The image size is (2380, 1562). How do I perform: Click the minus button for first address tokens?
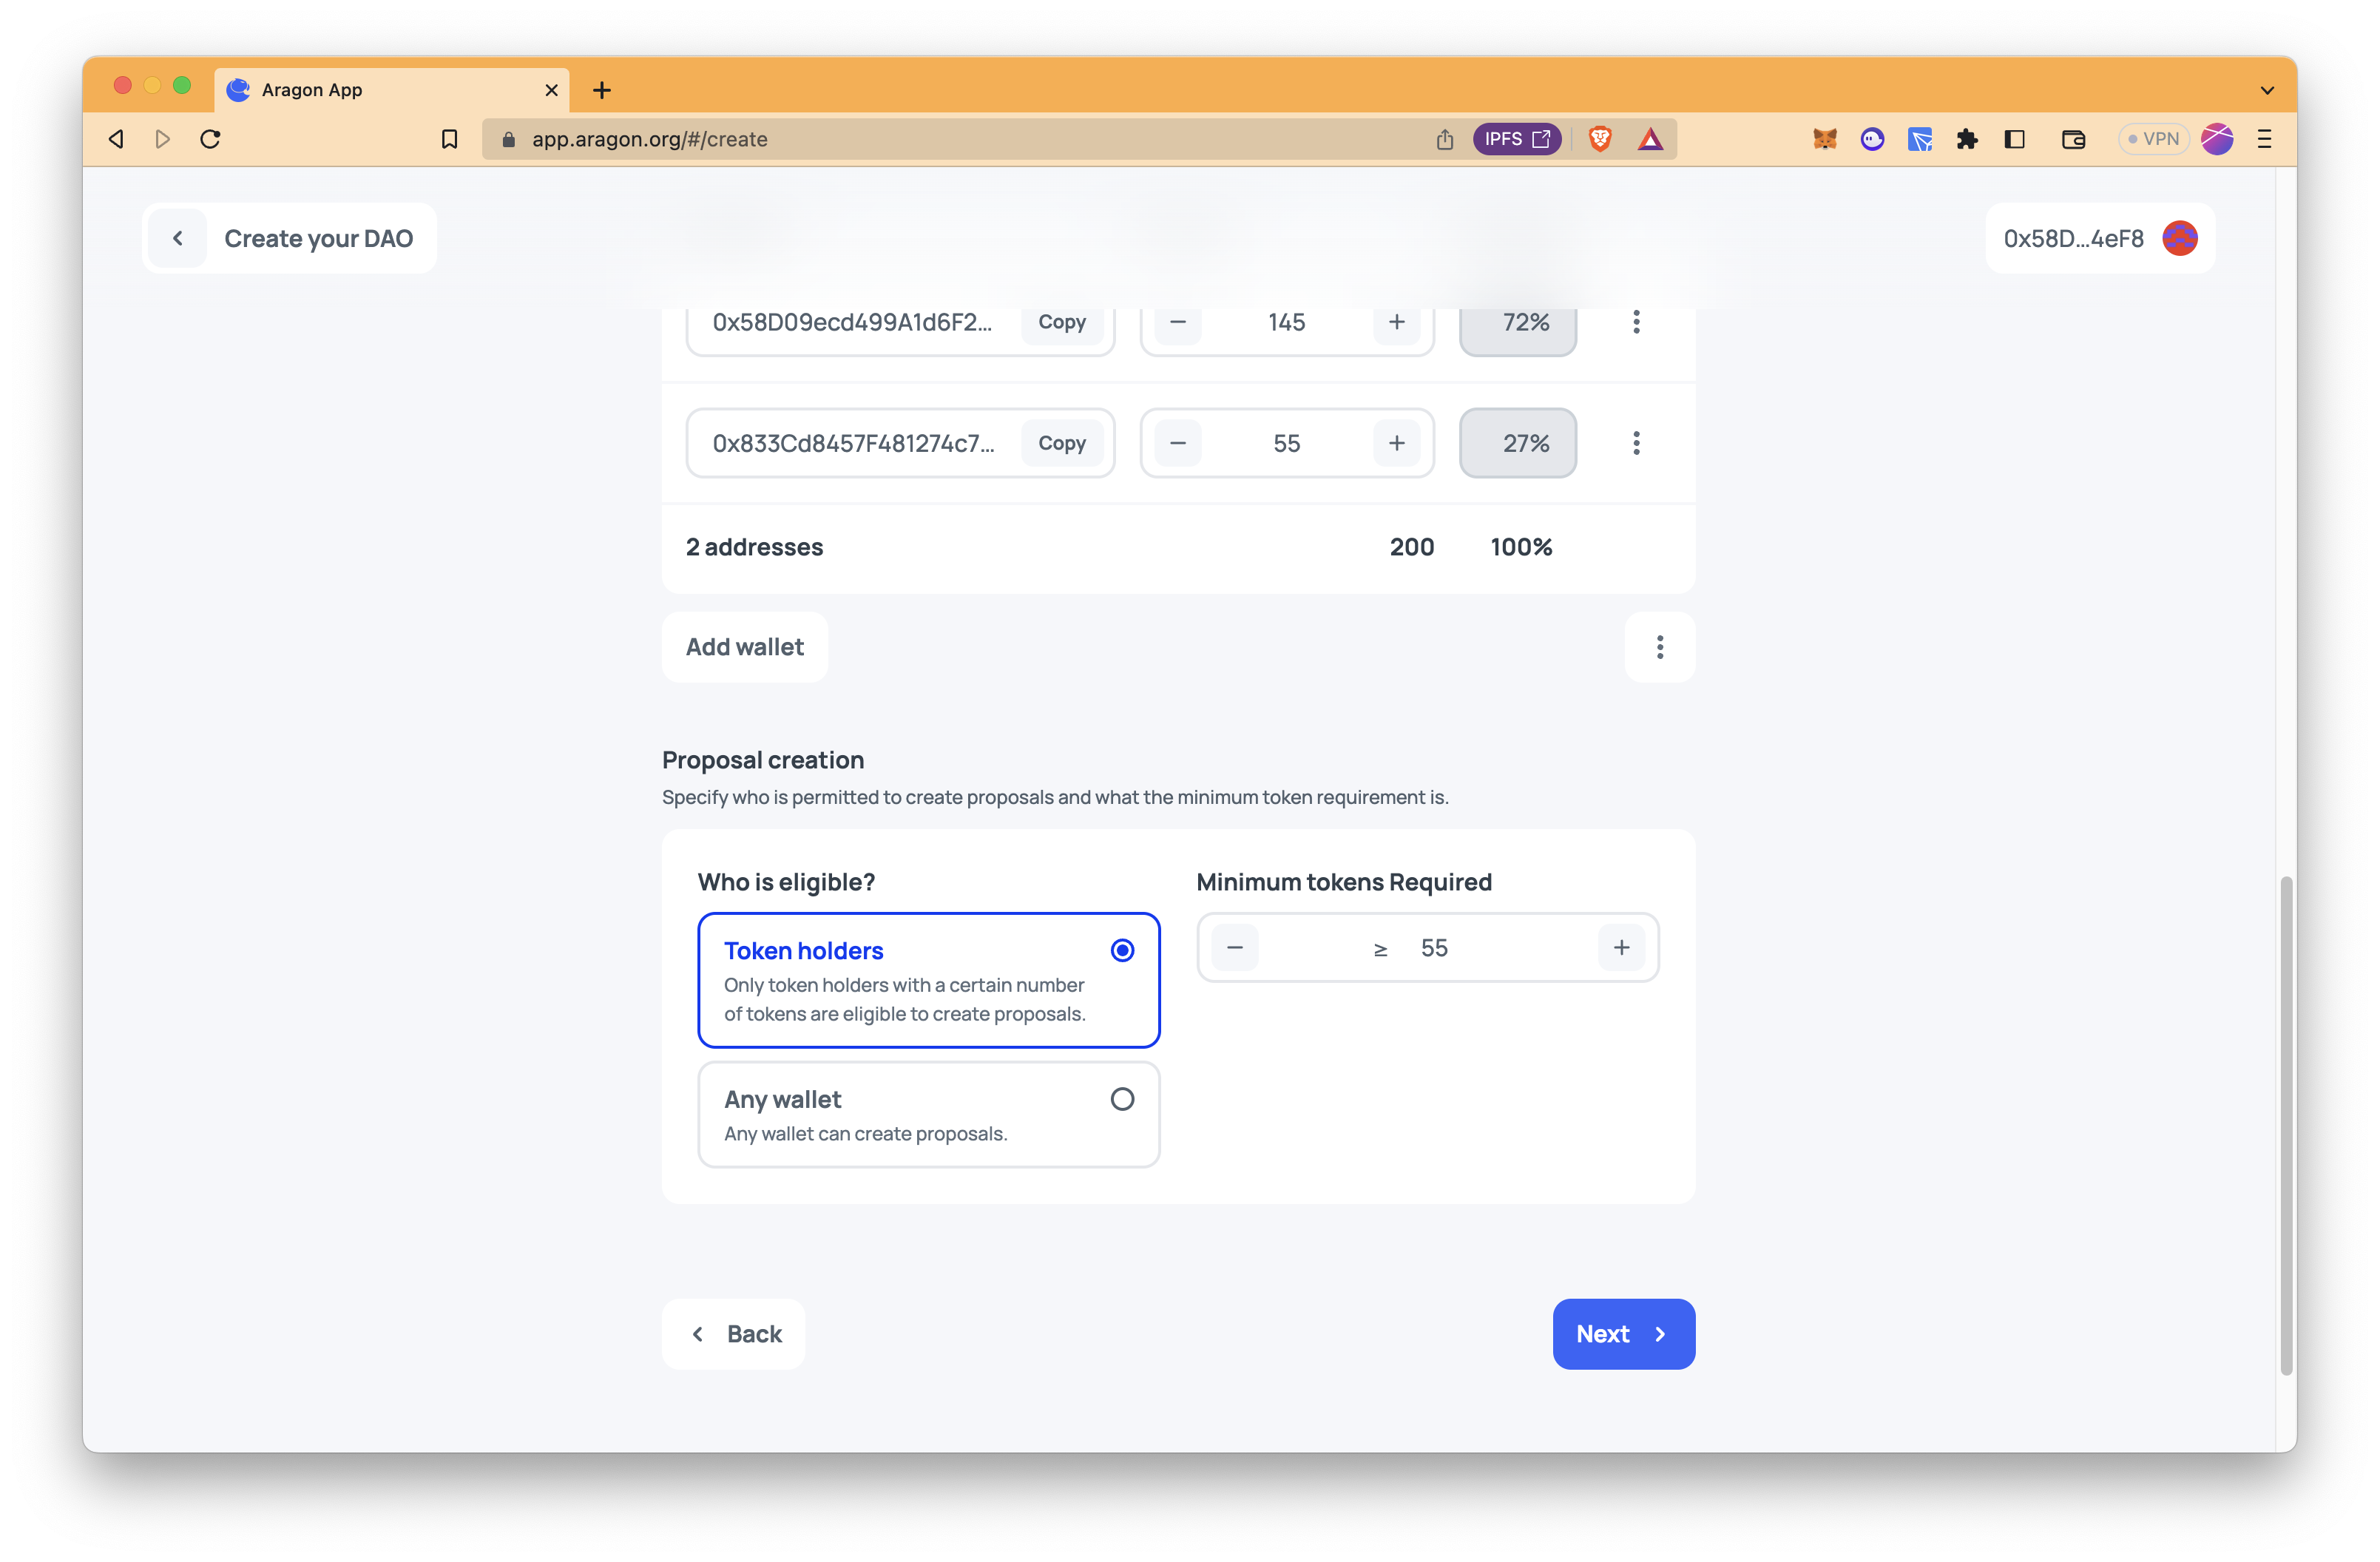click(x=1177, y=321)
